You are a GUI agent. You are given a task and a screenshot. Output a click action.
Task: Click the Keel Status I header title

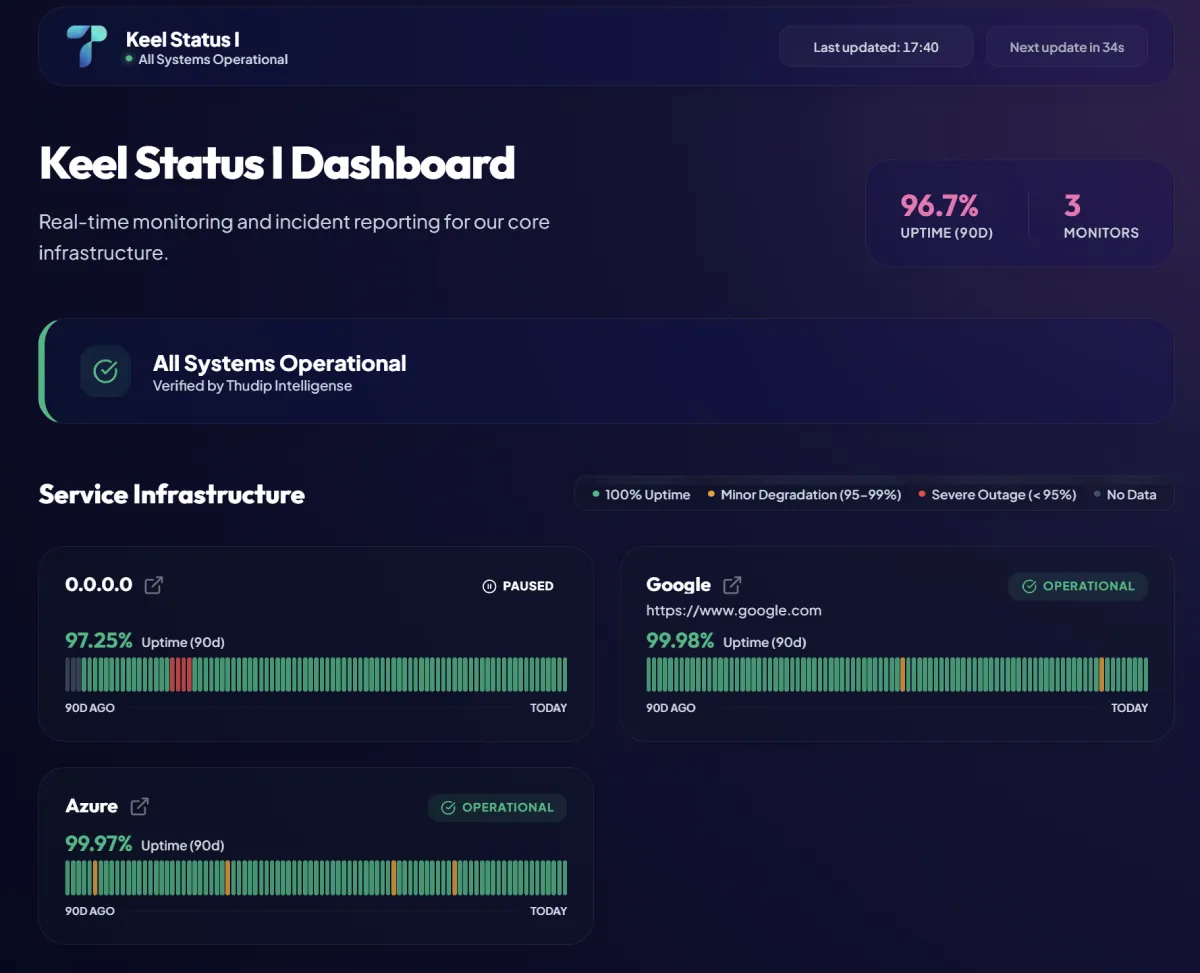(183, 40)
